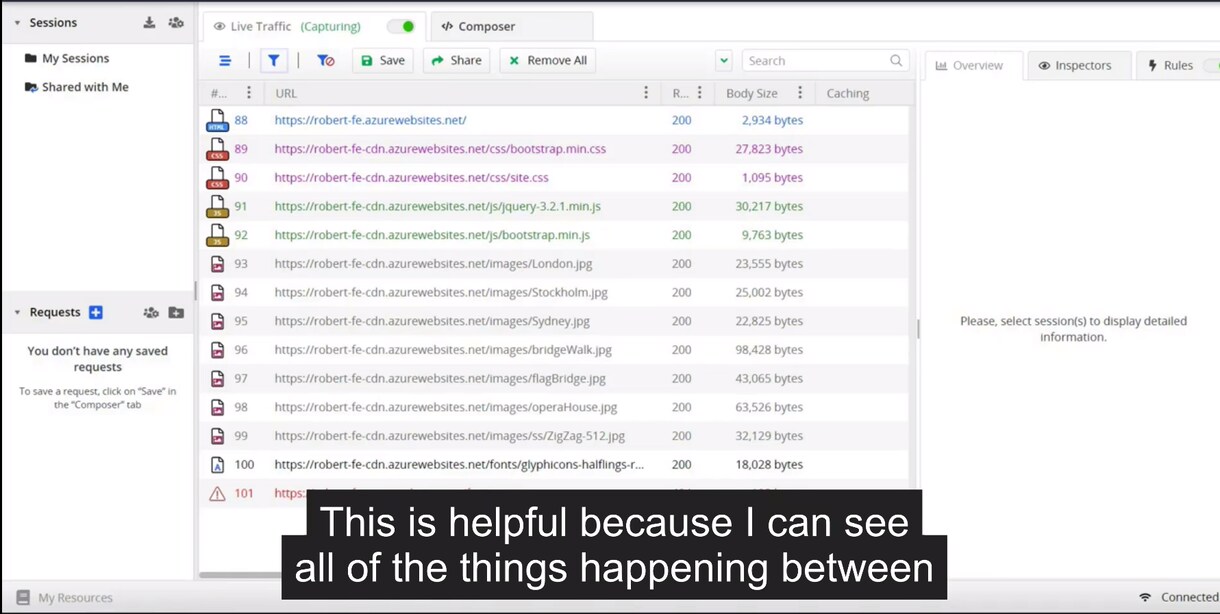This screenshot has width=1220, height=614.
Task: Click the CSS icon for session 89
Action: (x=217, y=150)
